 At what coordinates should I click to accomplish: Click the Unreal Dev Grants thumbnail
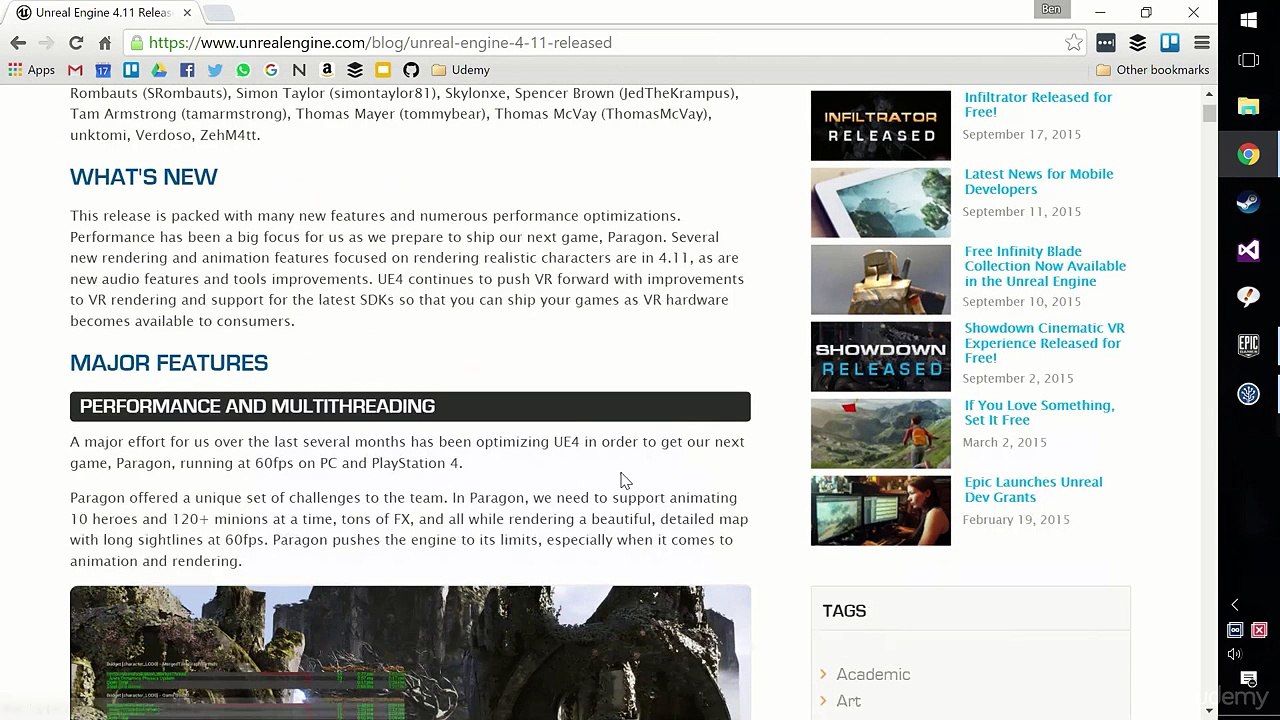coord(881,511)
